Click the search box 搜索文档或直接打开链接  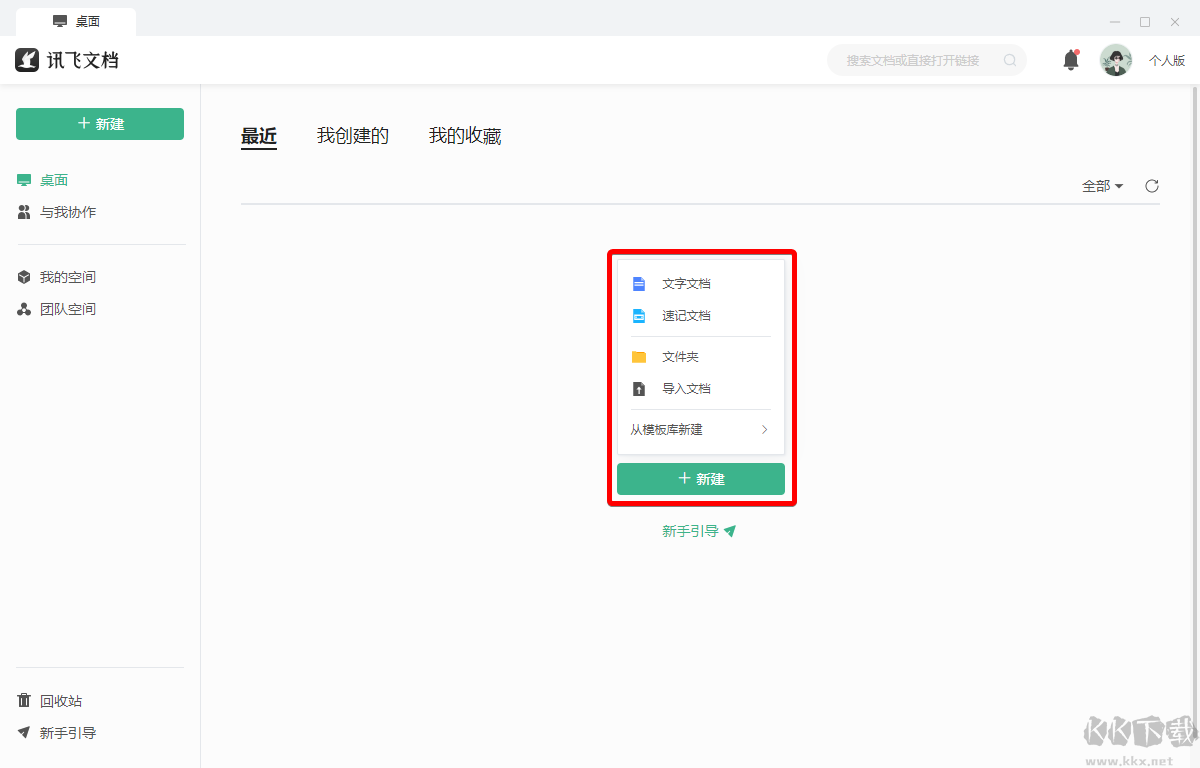[x=927, y=60]
